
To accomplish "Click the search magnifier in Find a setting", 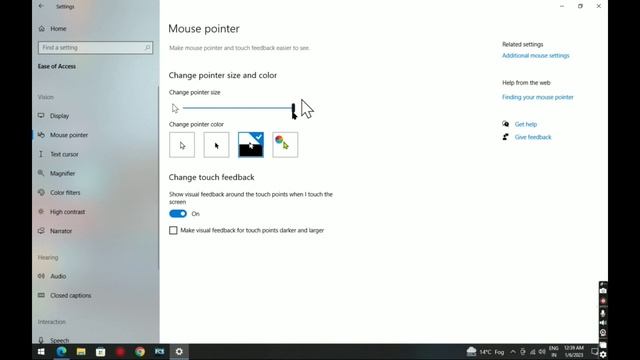I will (x=147, y=48).
